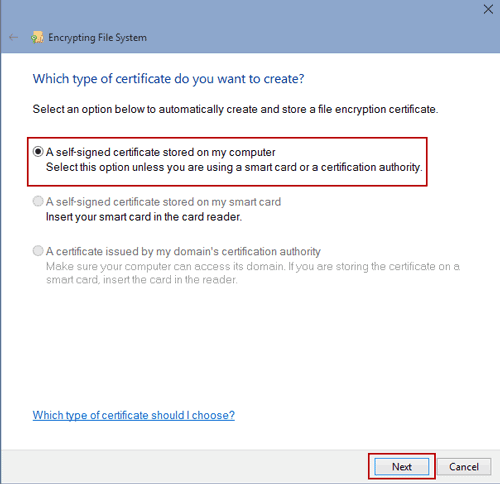This screenshot has height=484, width=500.
Task: Click text 'Make sure your computer can access its domain'
Action: [165, 266]
